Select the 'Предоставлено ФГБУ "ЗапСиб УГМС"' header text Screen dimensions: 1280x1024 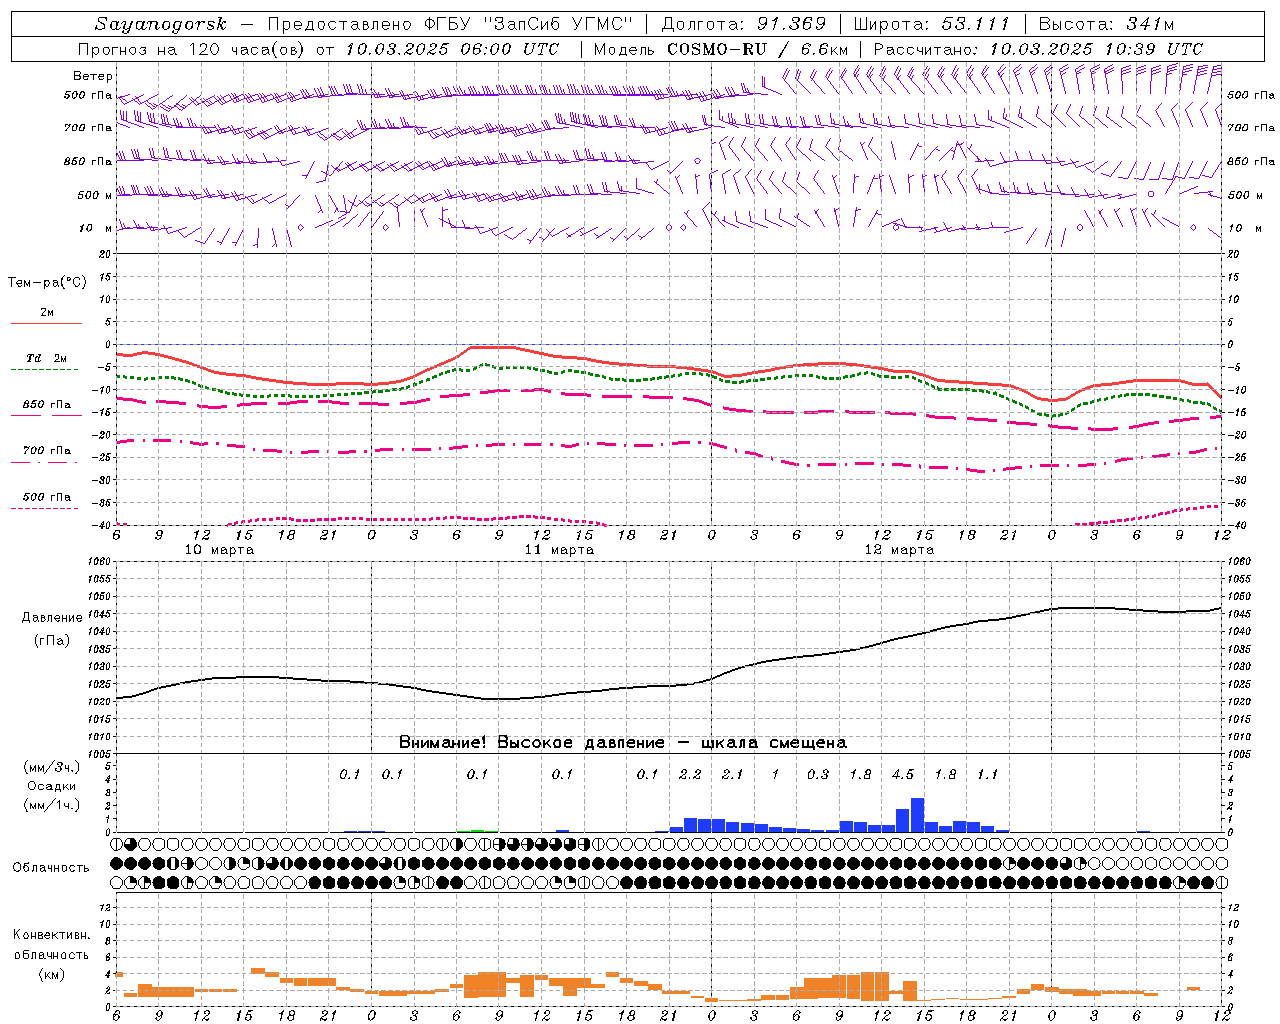click(x=450, y=24)
